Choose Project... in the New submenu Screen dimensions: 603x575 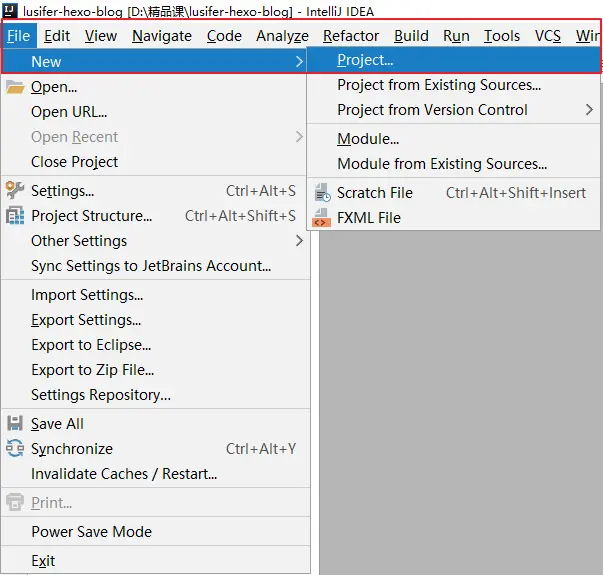click(x=453, y=60)
